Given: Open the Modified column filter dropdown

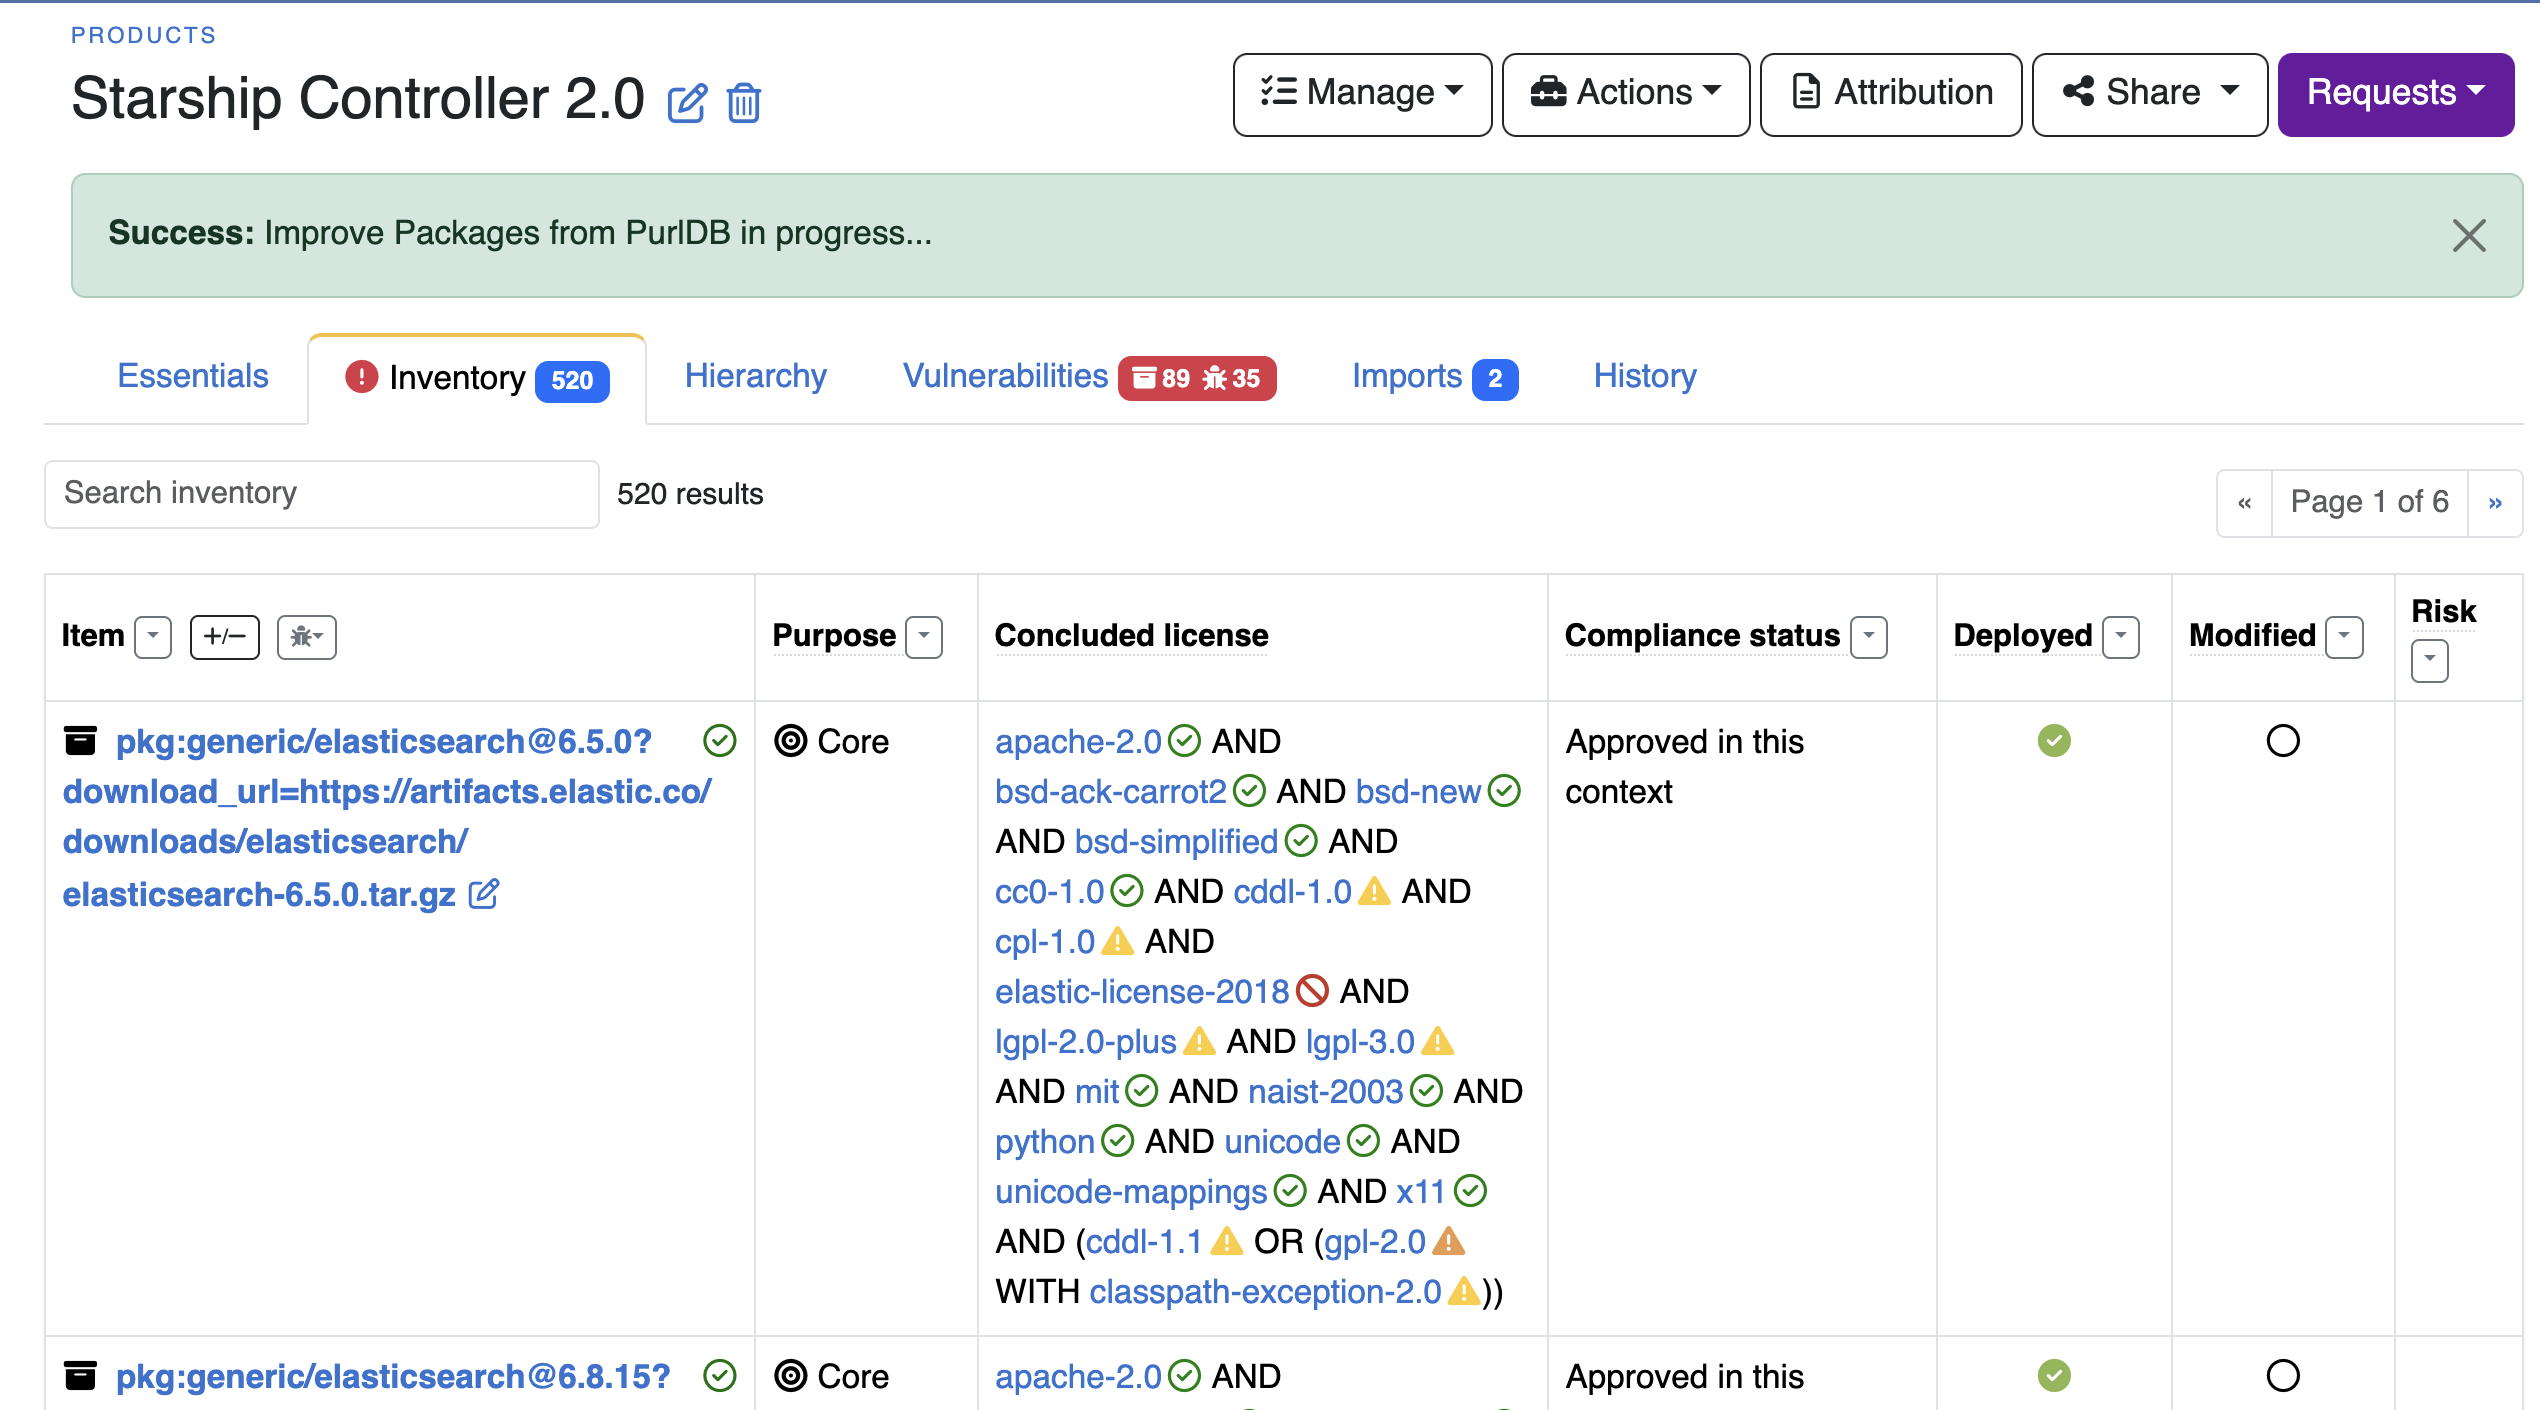Looking at the screenshot, I should click(2345, 637).
